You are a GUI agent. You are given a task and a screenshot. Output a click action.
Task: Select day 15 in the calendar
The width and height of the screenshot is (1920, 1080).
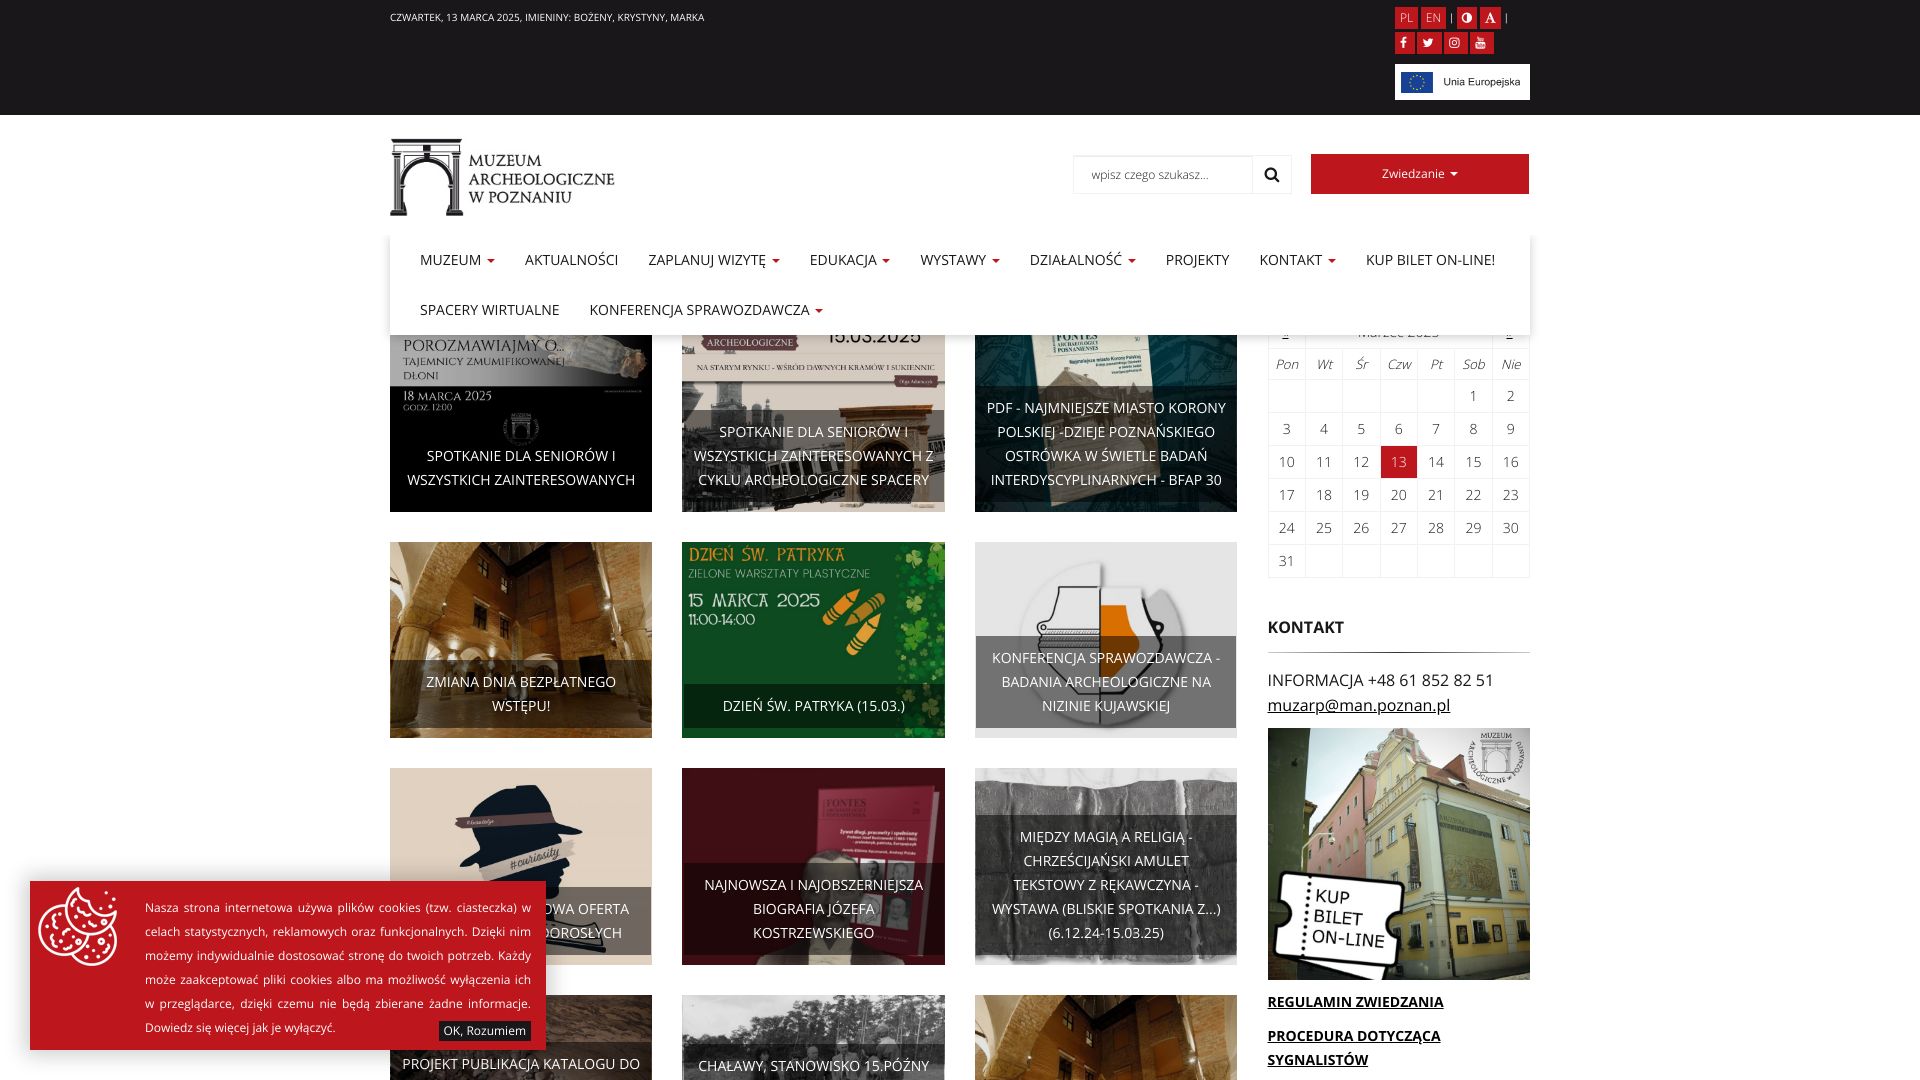coord(1473,462)
